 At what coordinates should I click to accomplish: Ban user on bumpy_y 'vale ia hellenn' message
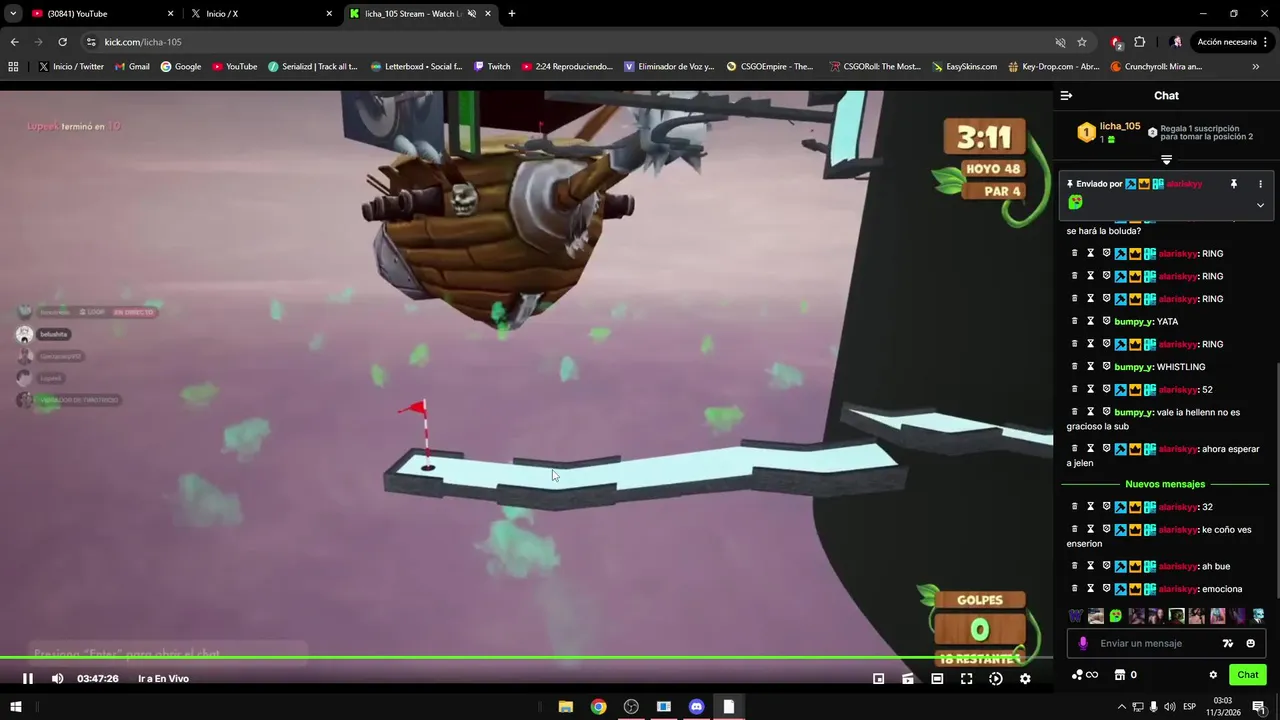click(x=1106, y=411)
